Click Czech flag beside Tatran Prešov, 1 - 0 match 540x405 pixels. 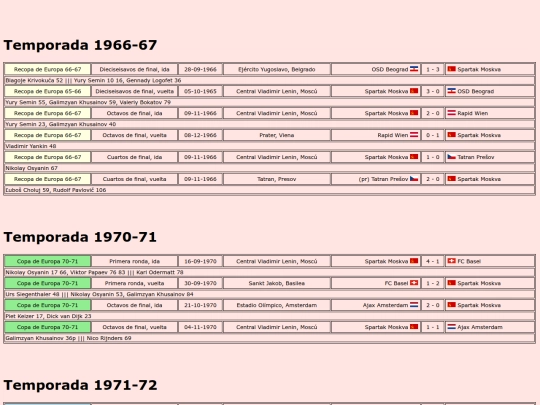pos(451,157)
